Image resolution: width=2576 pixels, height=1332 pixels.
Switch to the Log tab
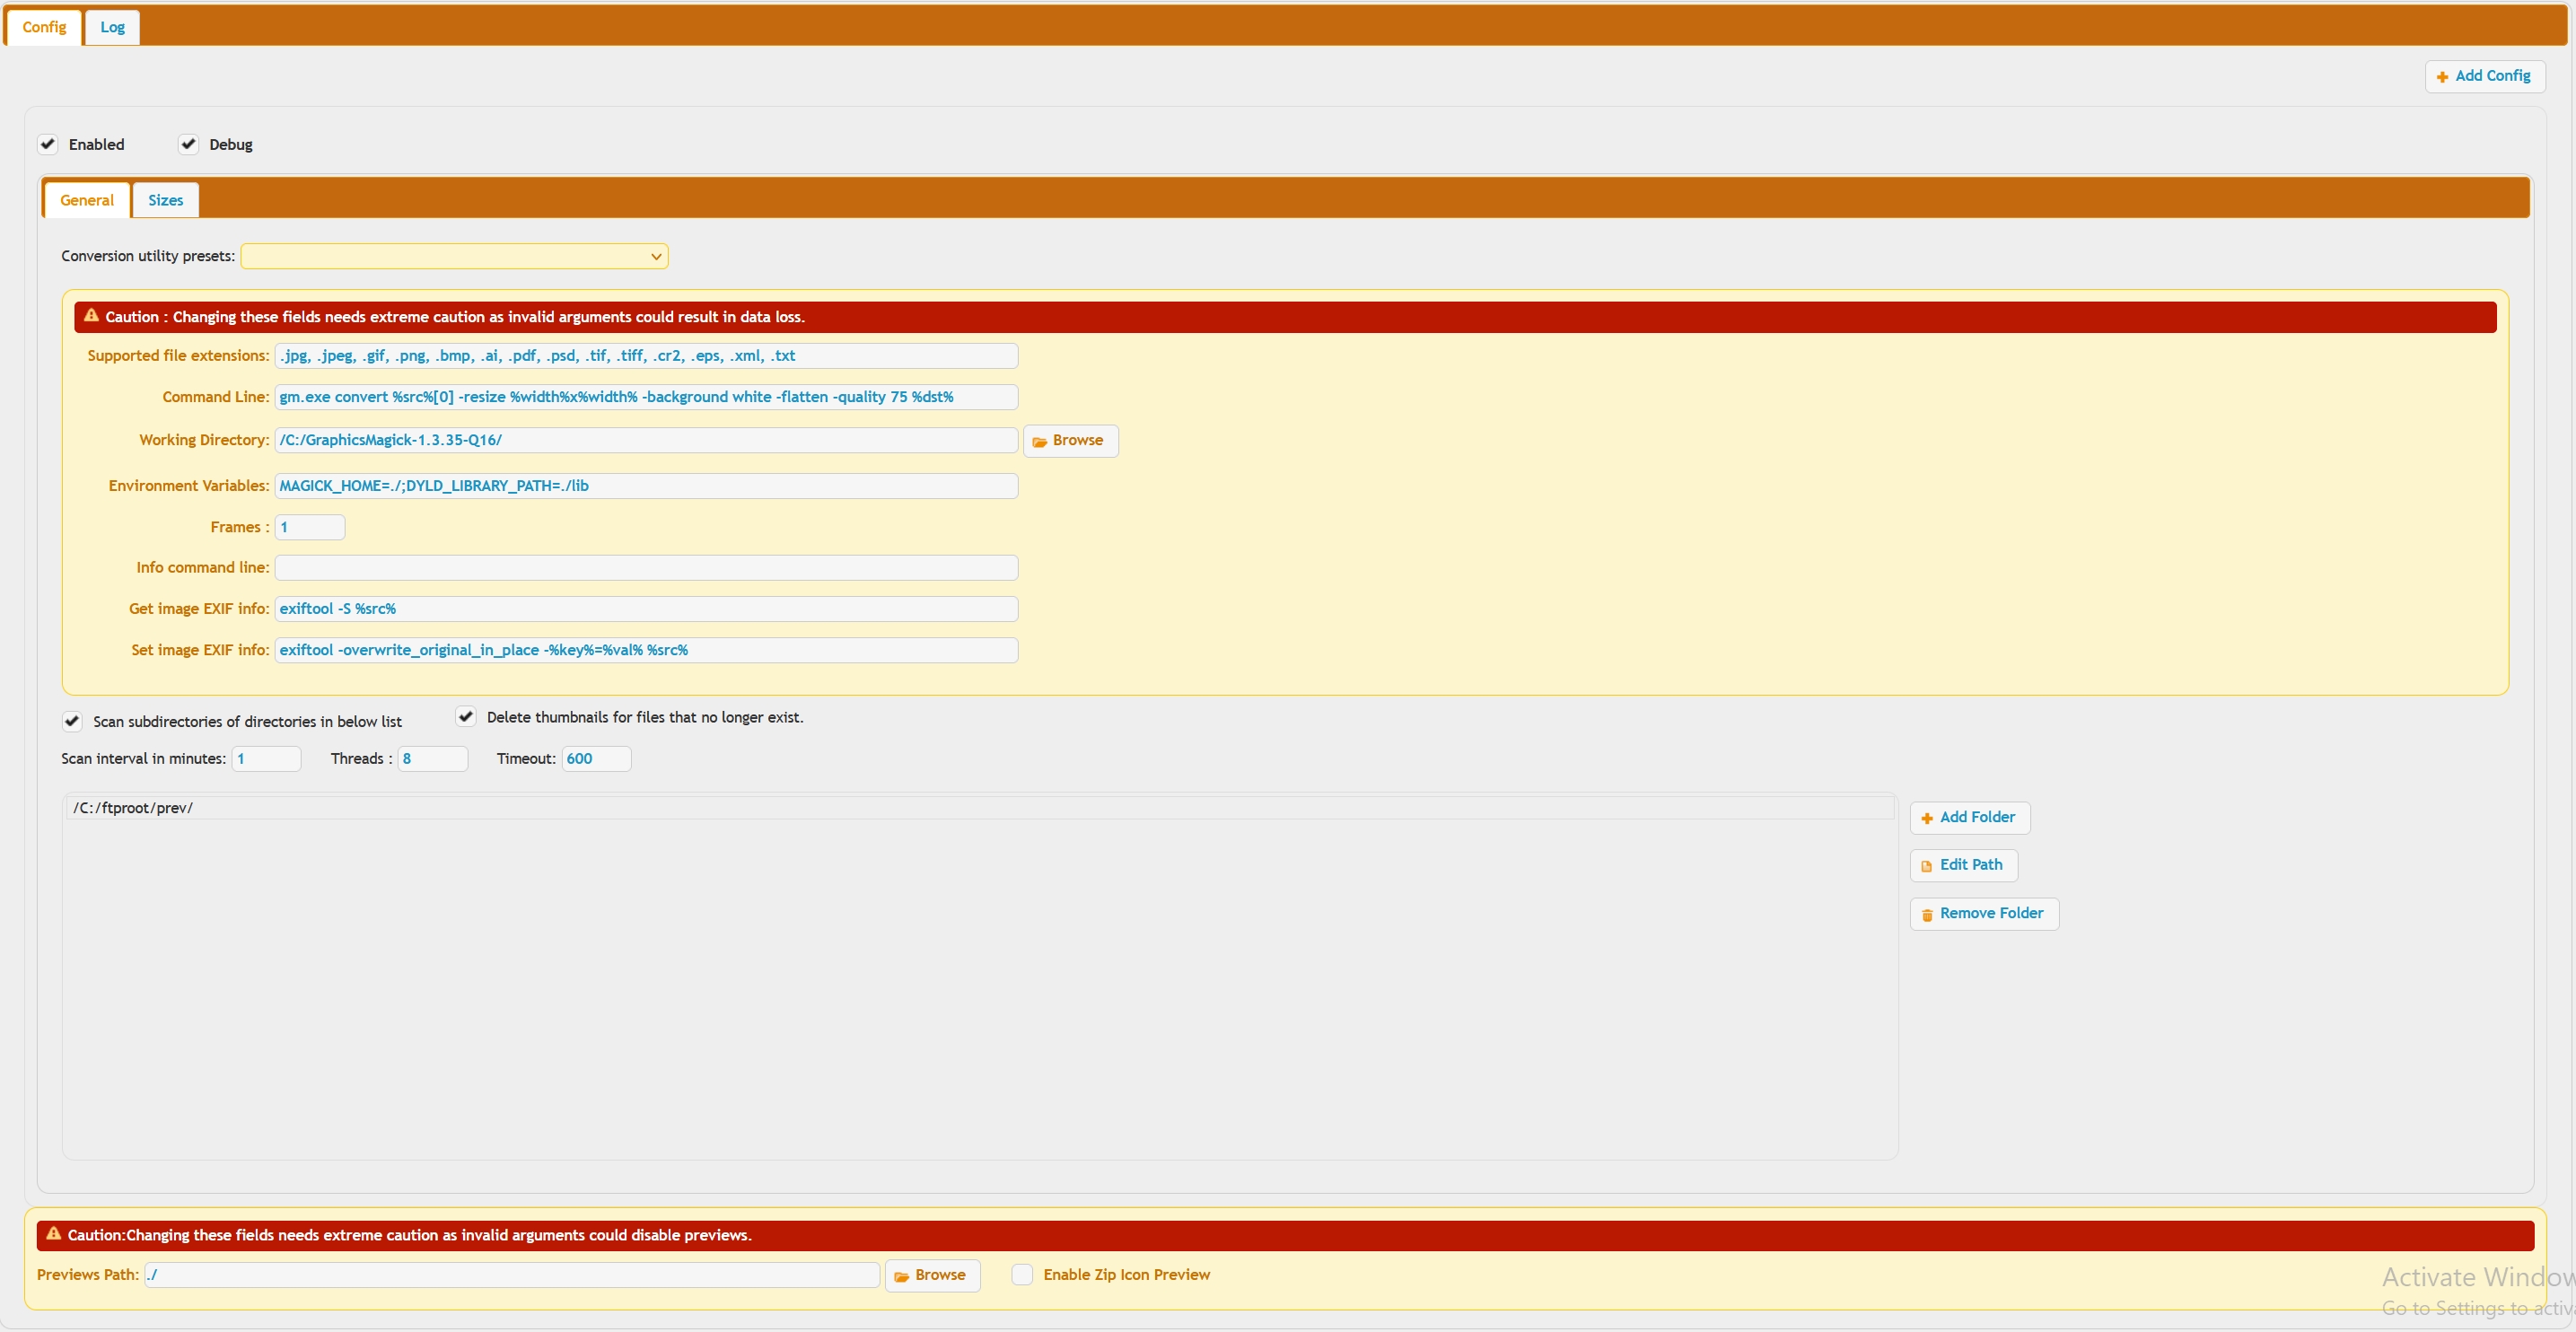tap(112, 27)
